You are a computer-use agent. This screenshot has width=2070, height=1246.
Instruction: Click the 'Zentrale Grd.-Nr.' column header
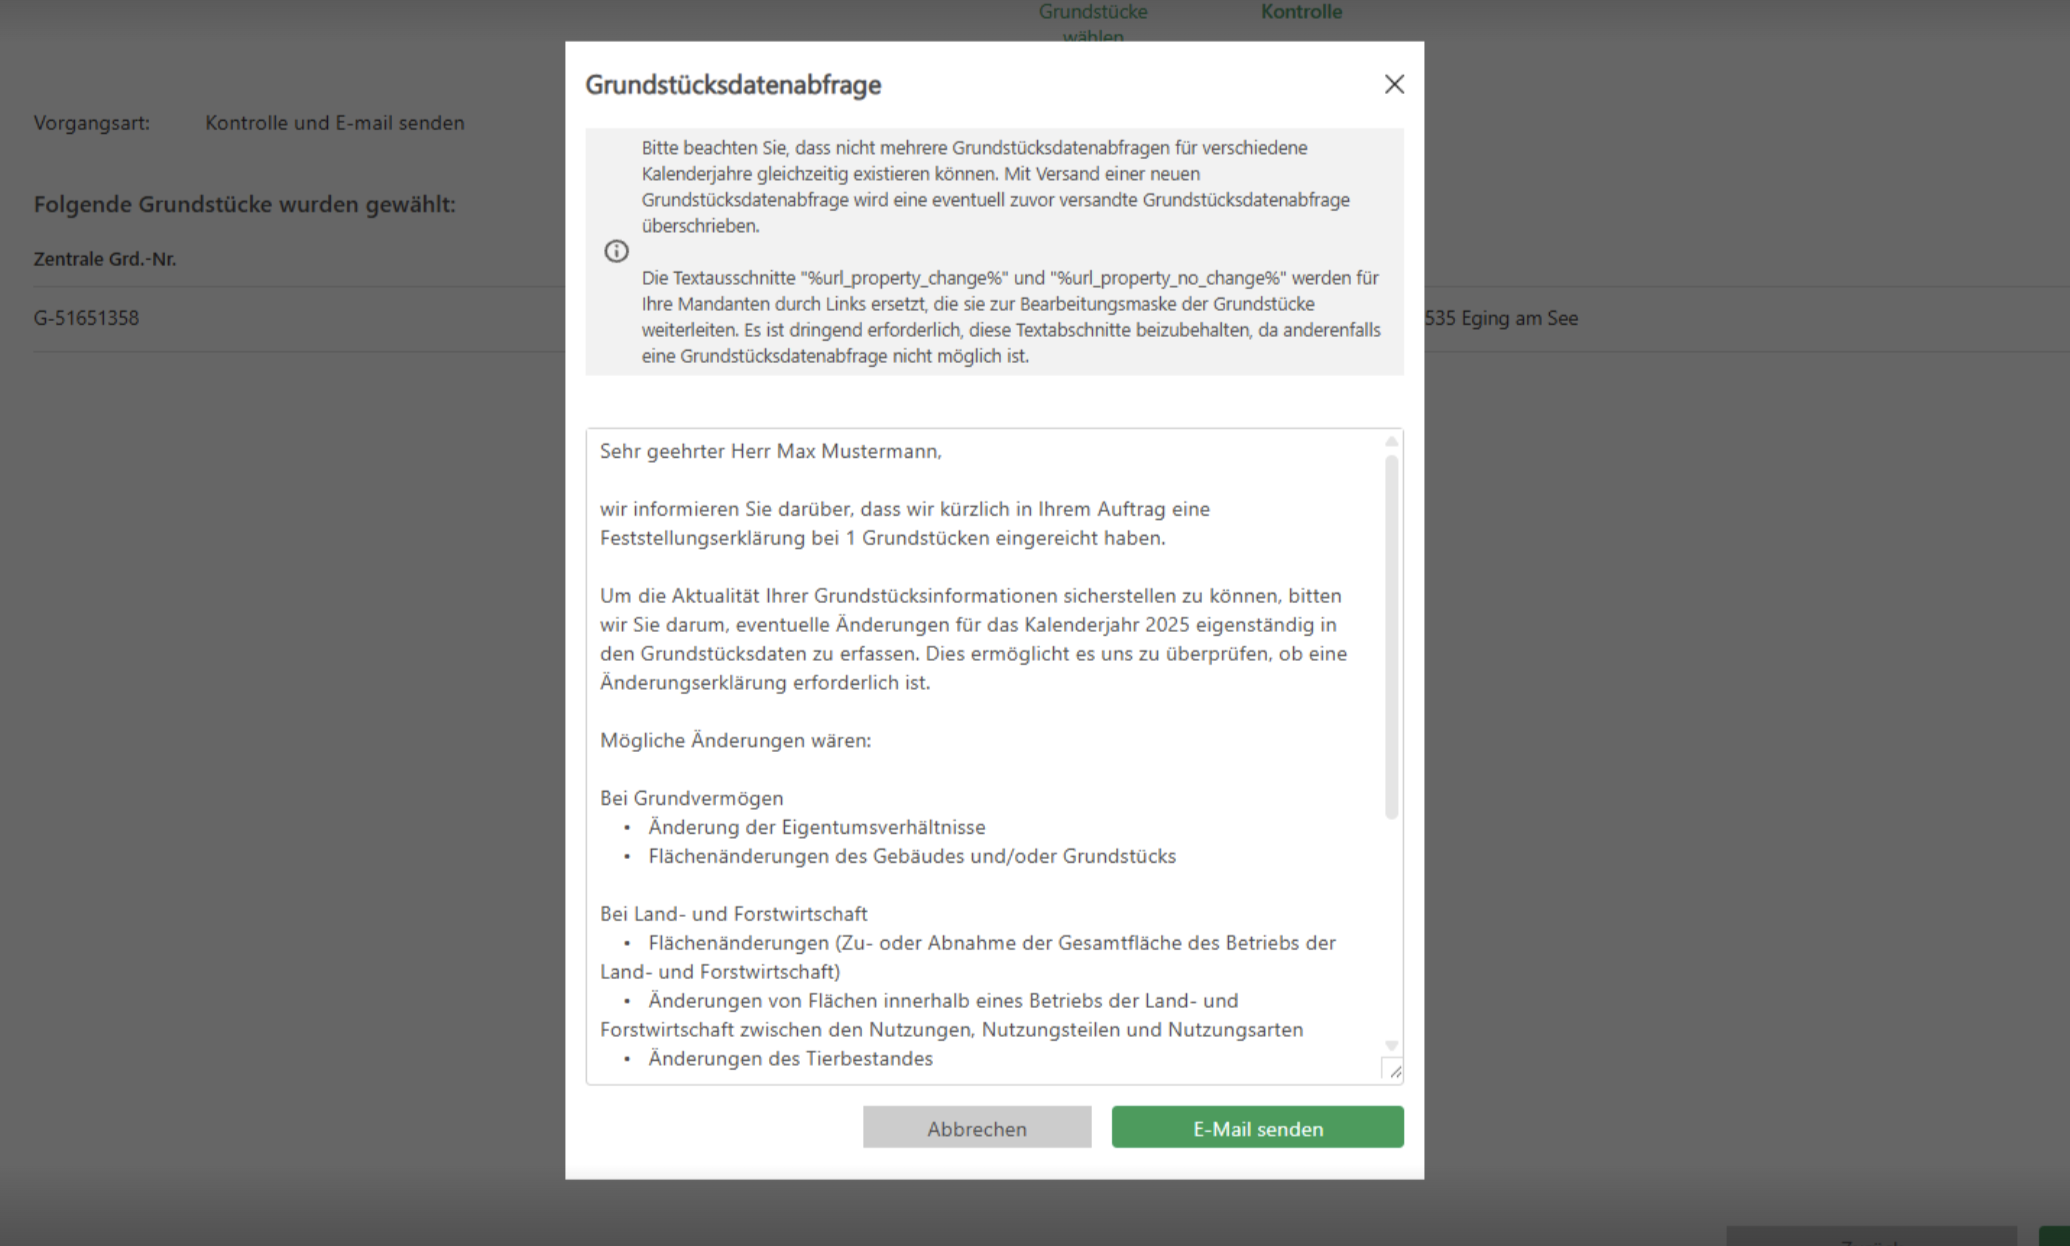[x=104, y=259]
